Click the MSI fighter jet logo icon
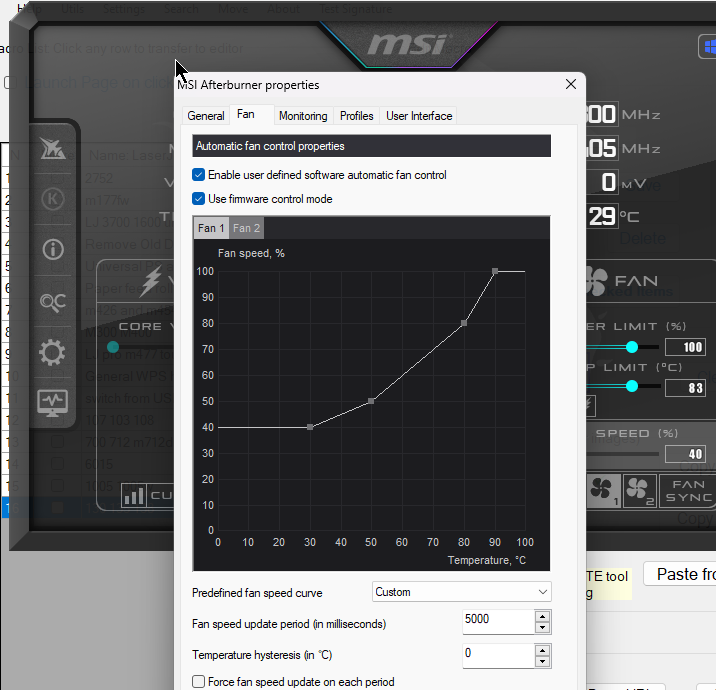This screenshot has width=716, height=690. (52, 148)
